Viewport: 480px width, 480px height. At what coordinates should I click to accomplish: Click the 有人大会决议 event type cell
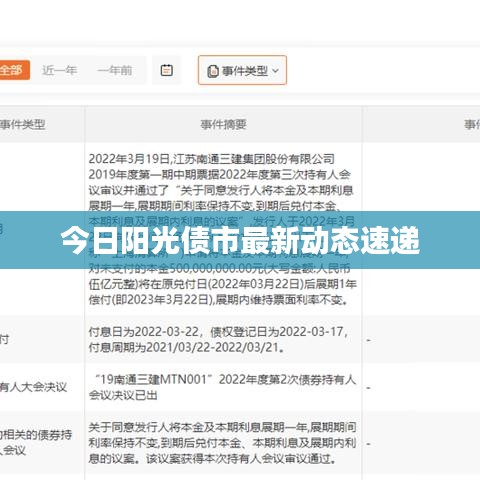pyautogui.click(x=33, y=387)
